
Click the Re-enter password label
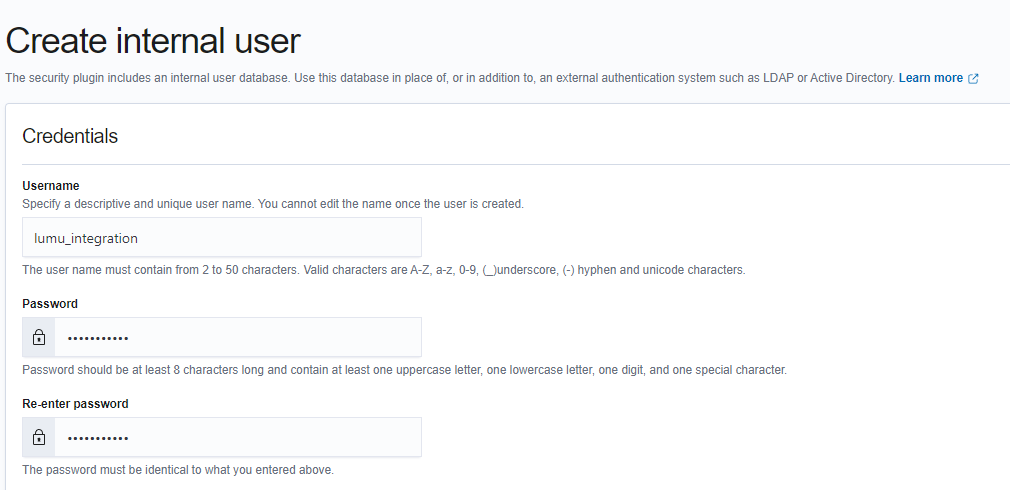pyautogui.click(x=75, y=404)
